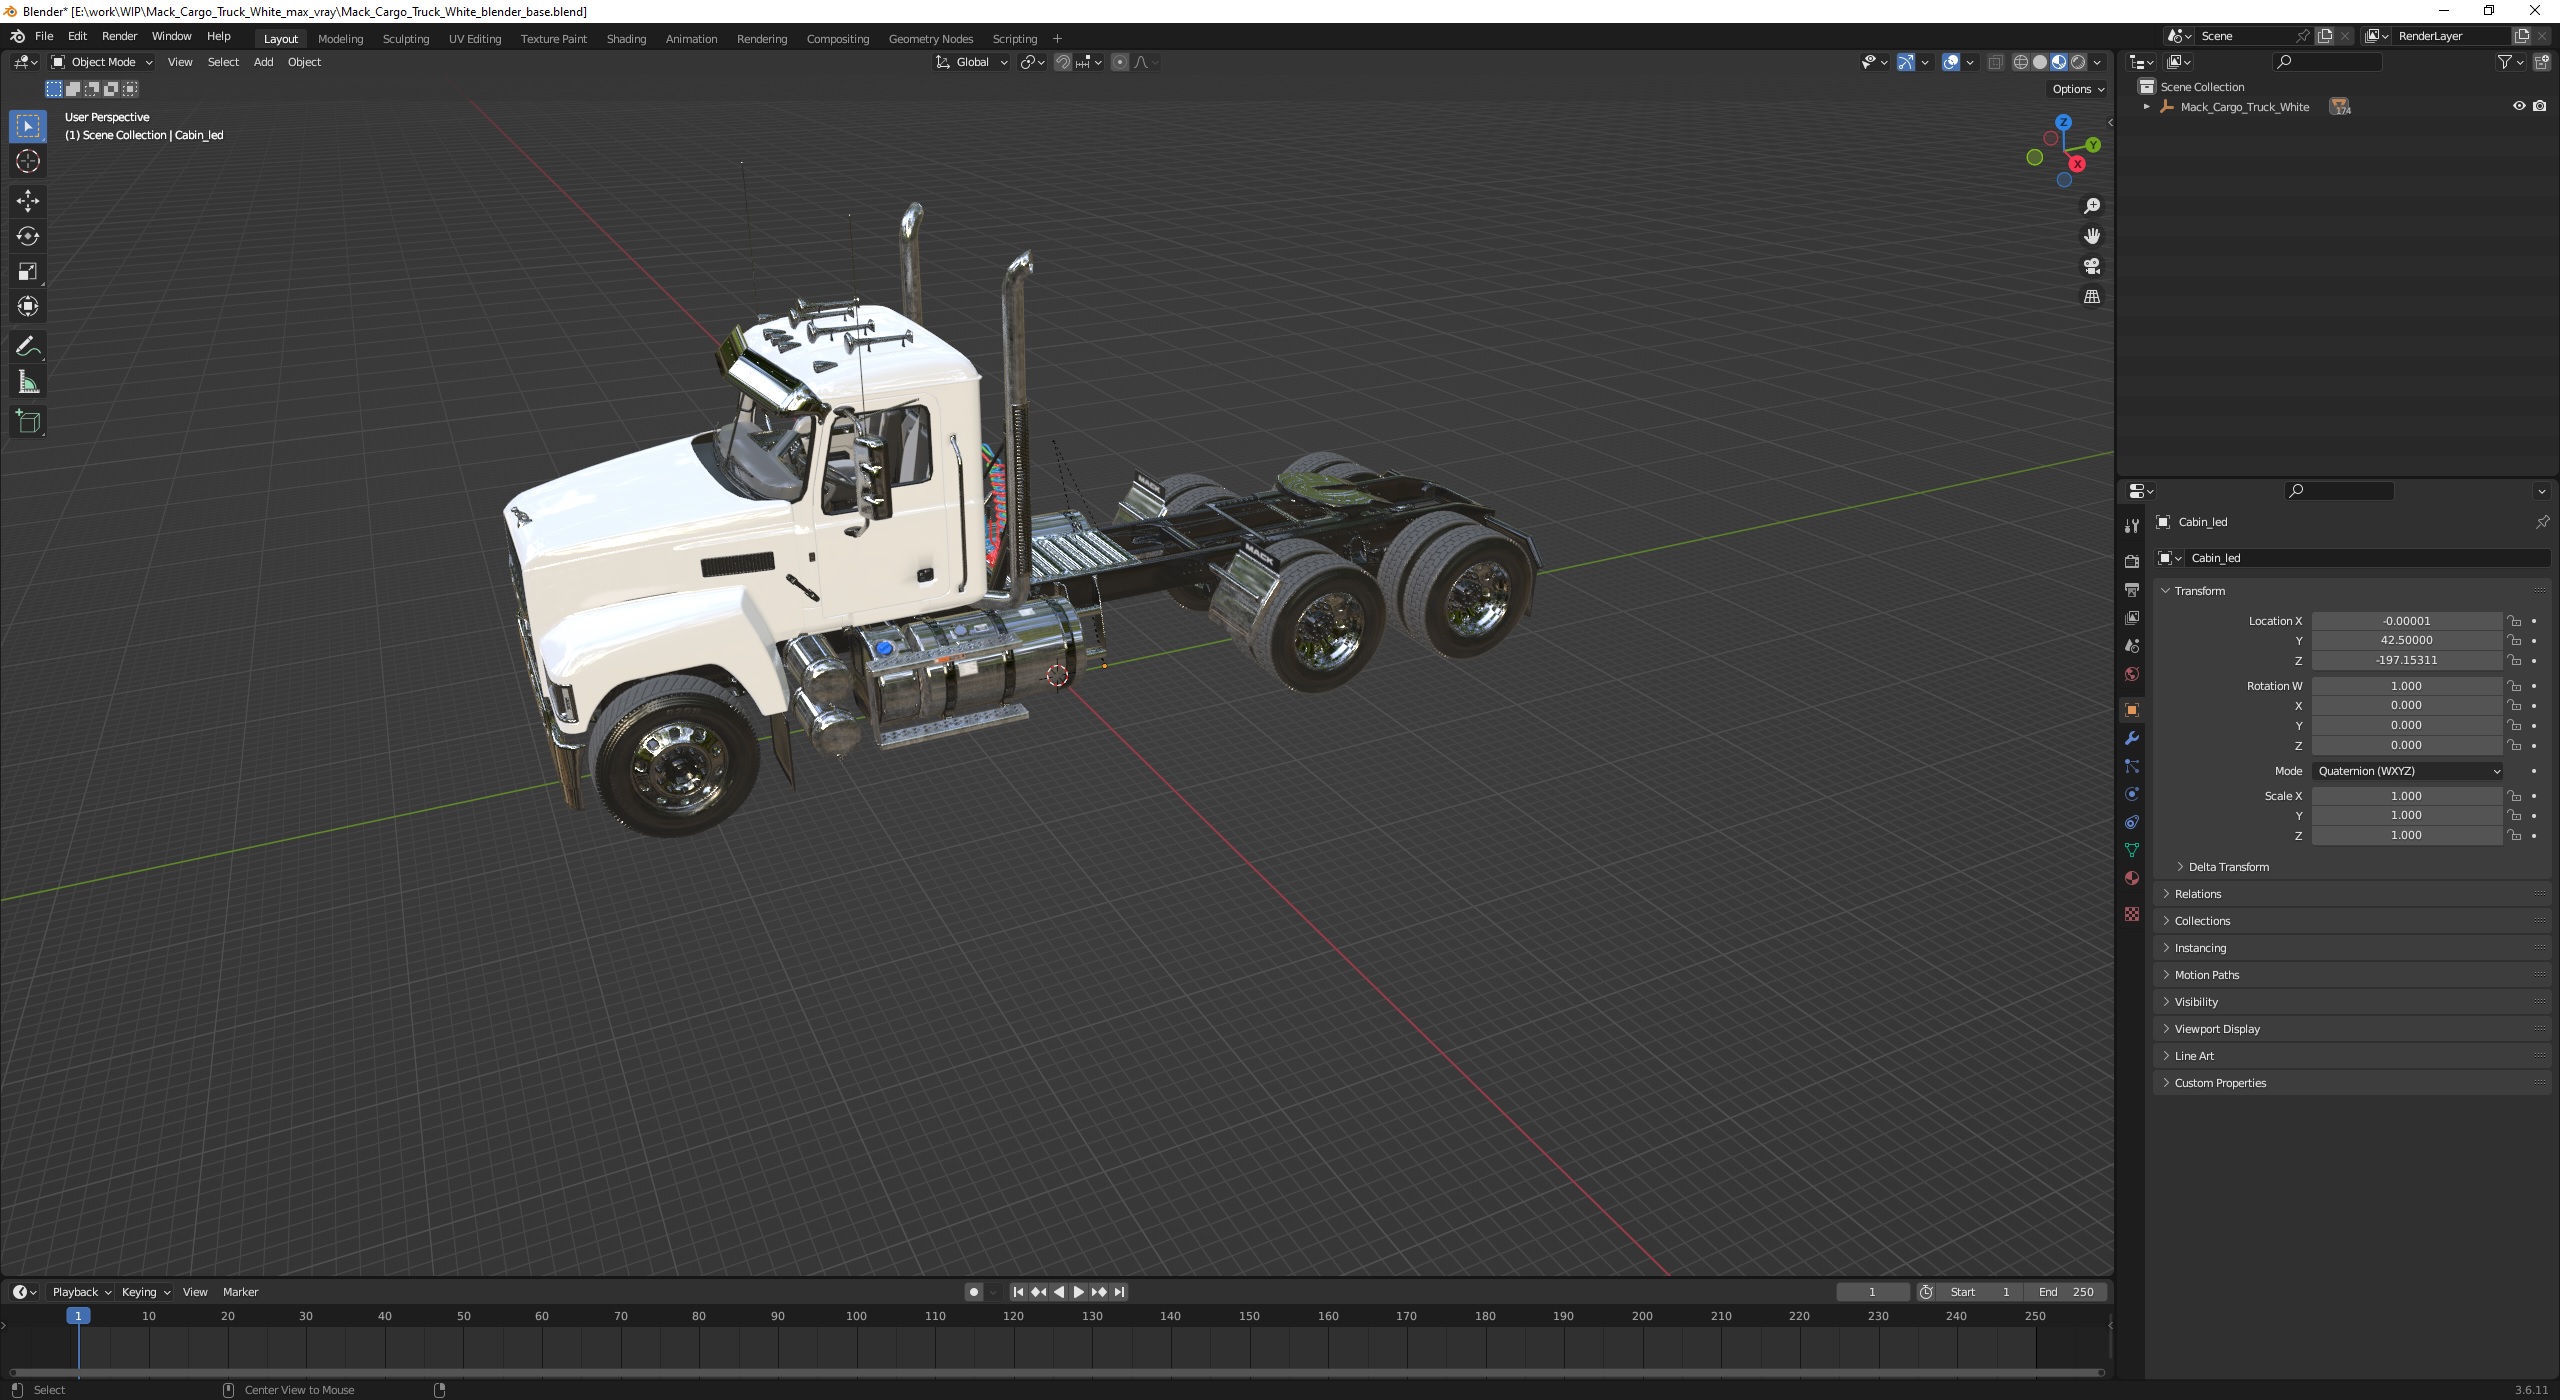Viewport: 2560px width, 1400px height.
Task: Open the Texture properties checker tab
Action: point(2132,914)
